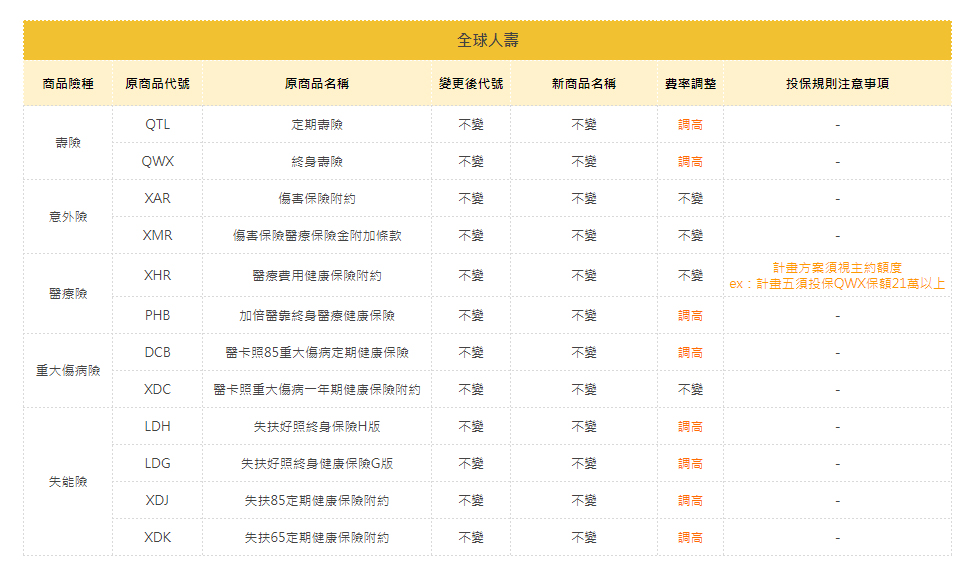
Task: Click the 調高 rate cell for LDH
Action: point(690,426)
